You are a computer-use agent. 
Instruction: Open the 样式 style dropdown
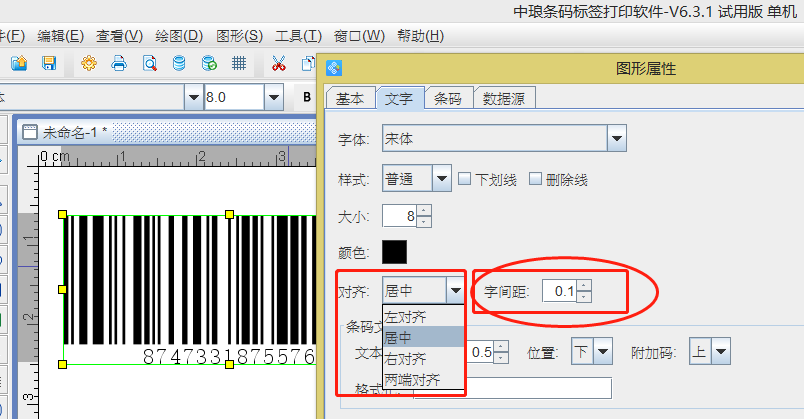pos(442,179)
